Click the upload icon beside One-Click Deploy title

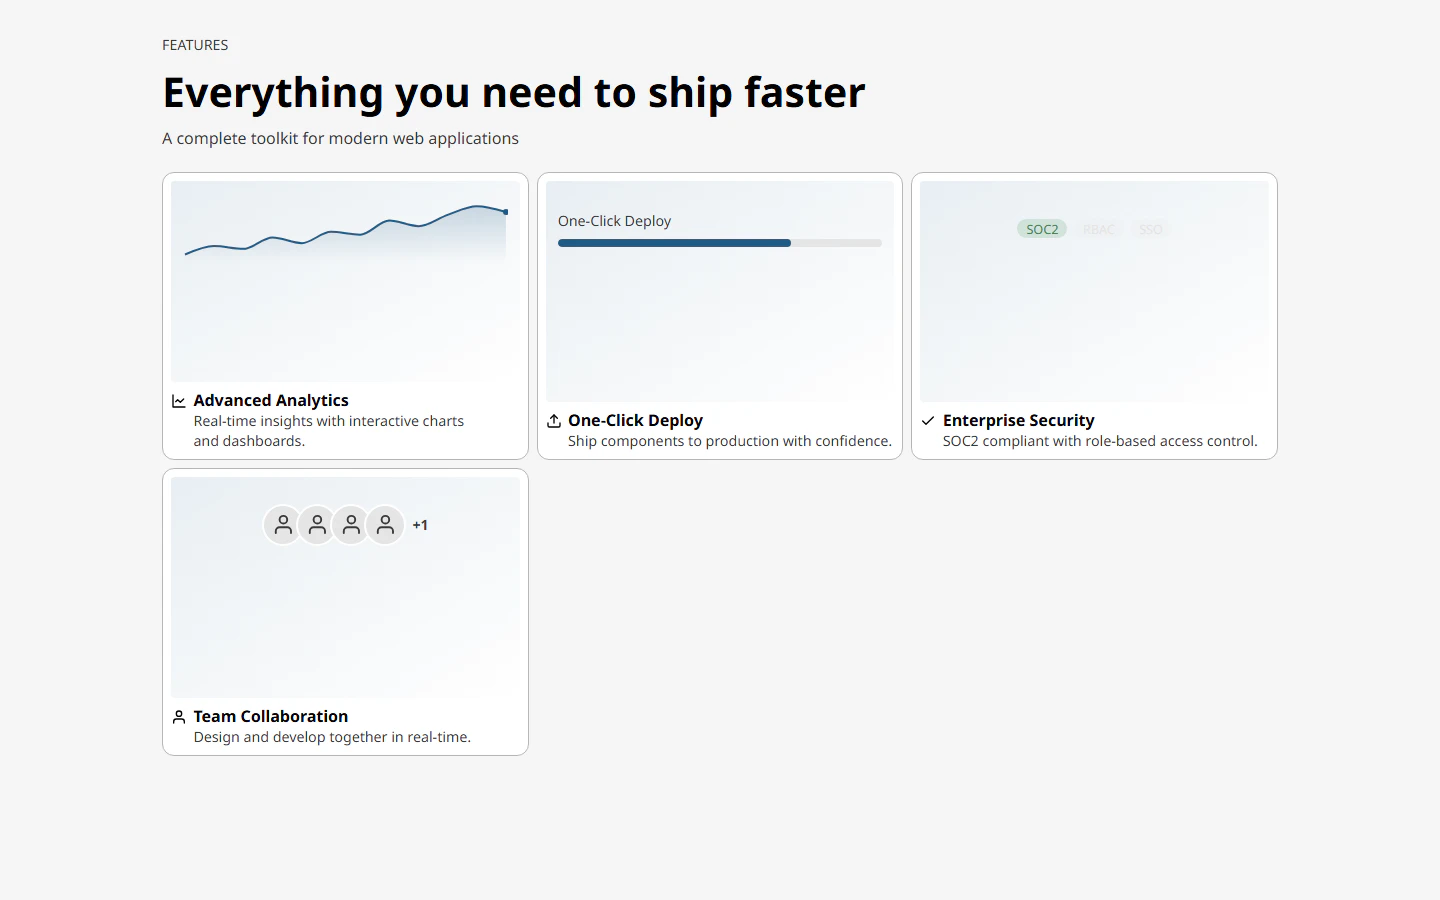coord(554,421)
